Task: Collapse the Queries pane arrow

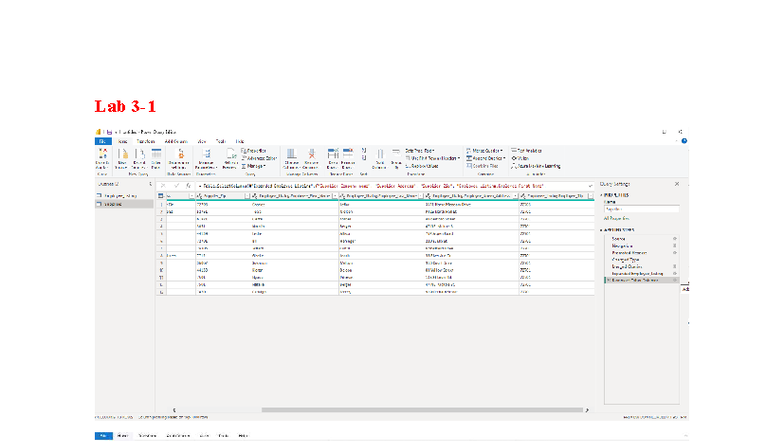Action: click(x=150, y=184)
